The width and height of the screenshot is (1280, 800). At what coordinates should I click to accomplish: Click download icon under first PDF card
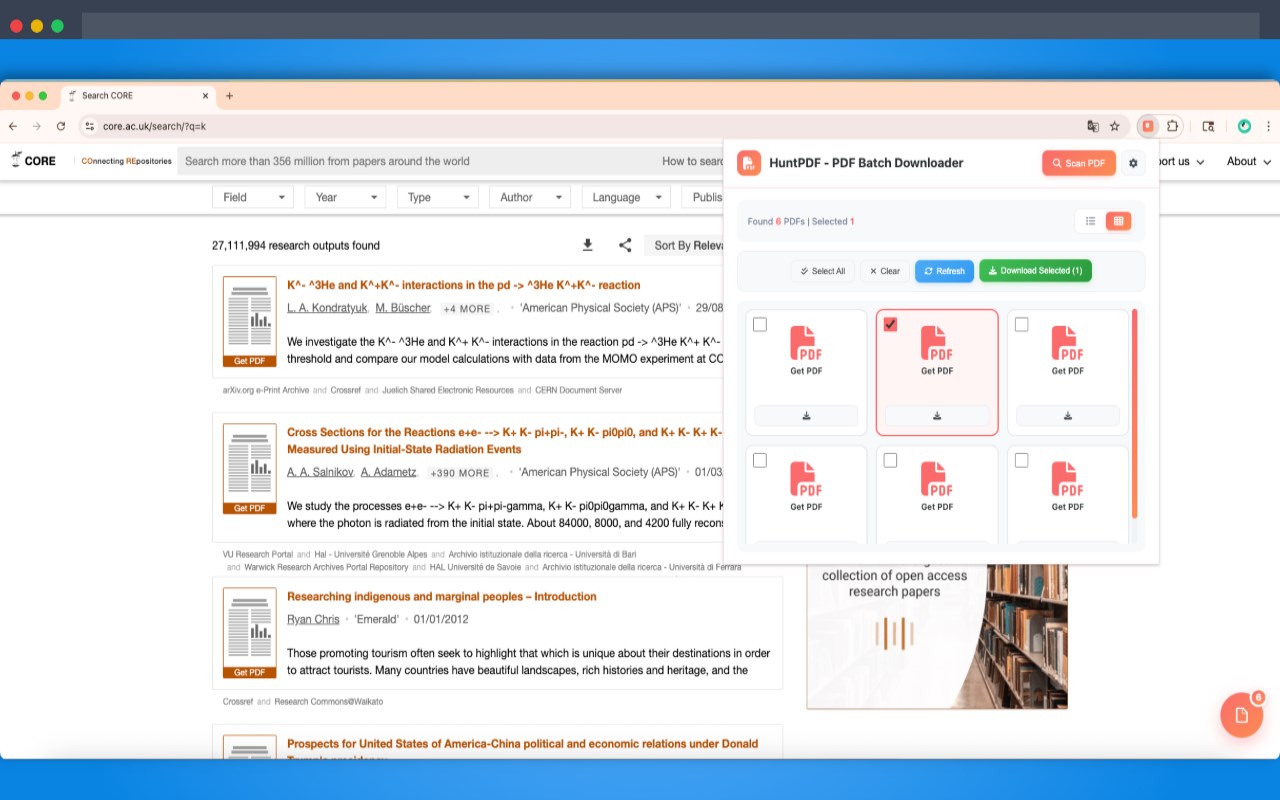pyautogui.click(x=806, y=416)
